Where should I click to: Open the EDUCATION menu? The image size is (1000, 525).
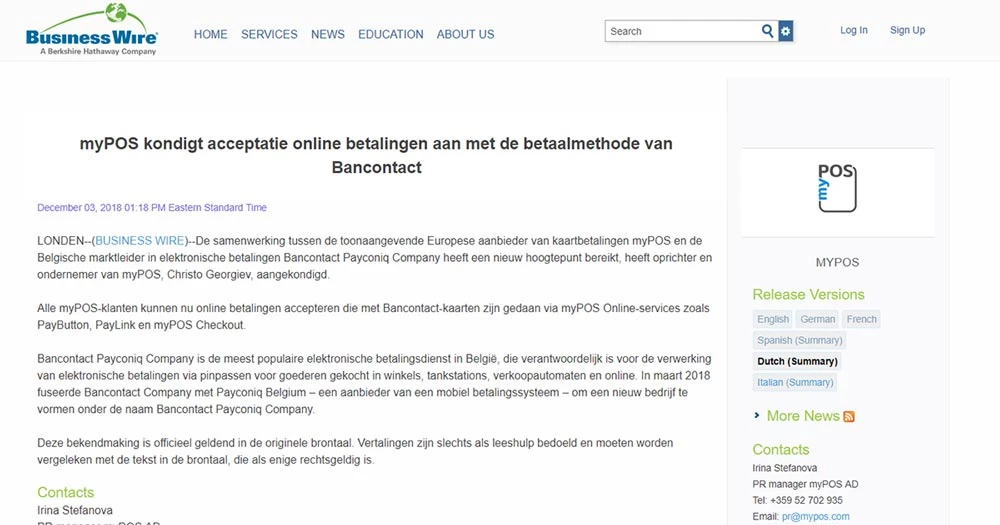click(x=391, y=34)
